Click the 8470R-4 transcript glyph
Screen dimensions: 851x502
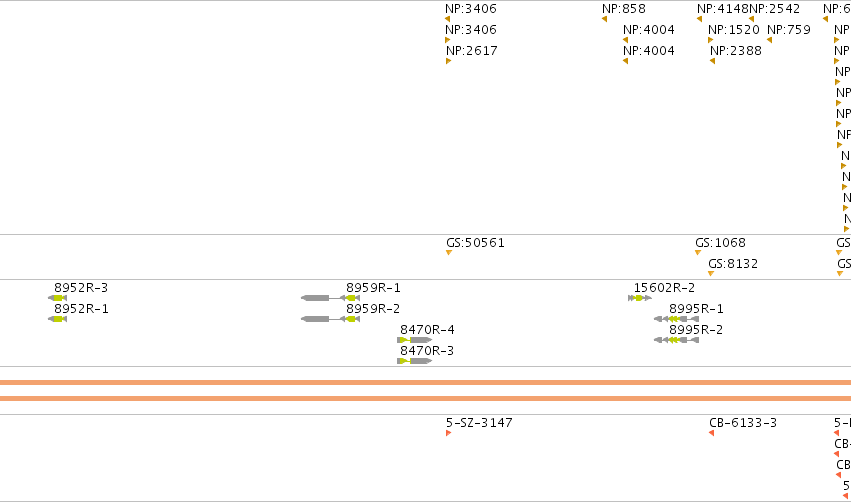tap(415, 340)
